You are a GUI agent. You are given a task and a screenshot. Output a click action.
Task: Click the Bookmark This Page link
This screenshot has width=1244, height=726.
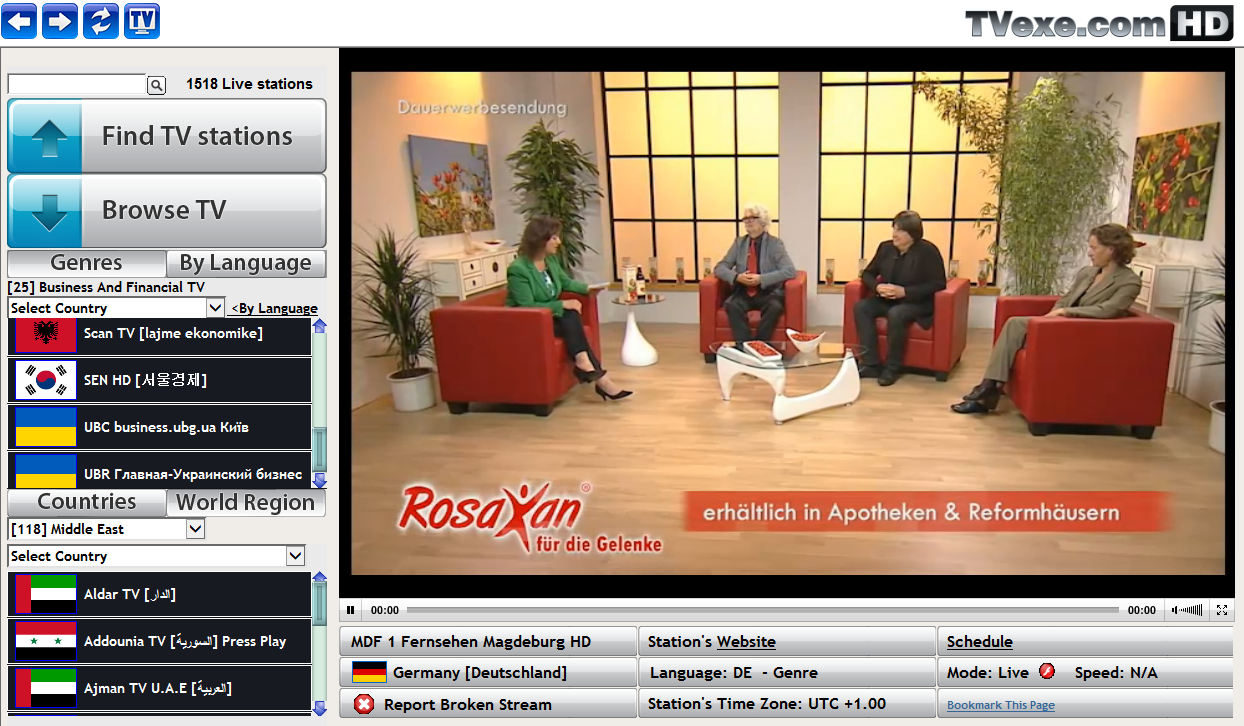(1001, 705)
